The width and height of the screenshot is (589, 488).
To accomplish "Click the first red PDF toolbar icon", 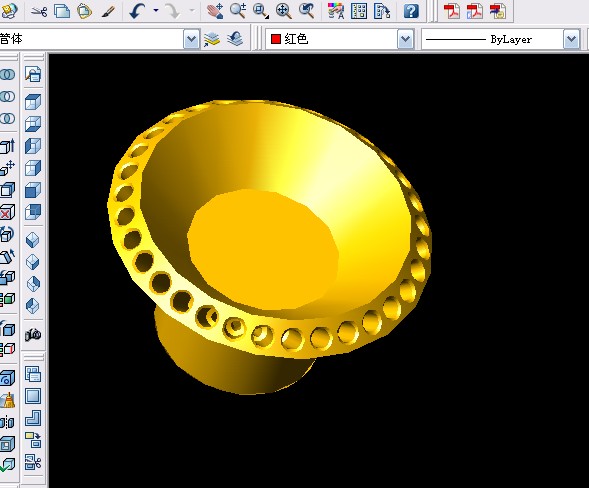I will (x=452, y=11).
